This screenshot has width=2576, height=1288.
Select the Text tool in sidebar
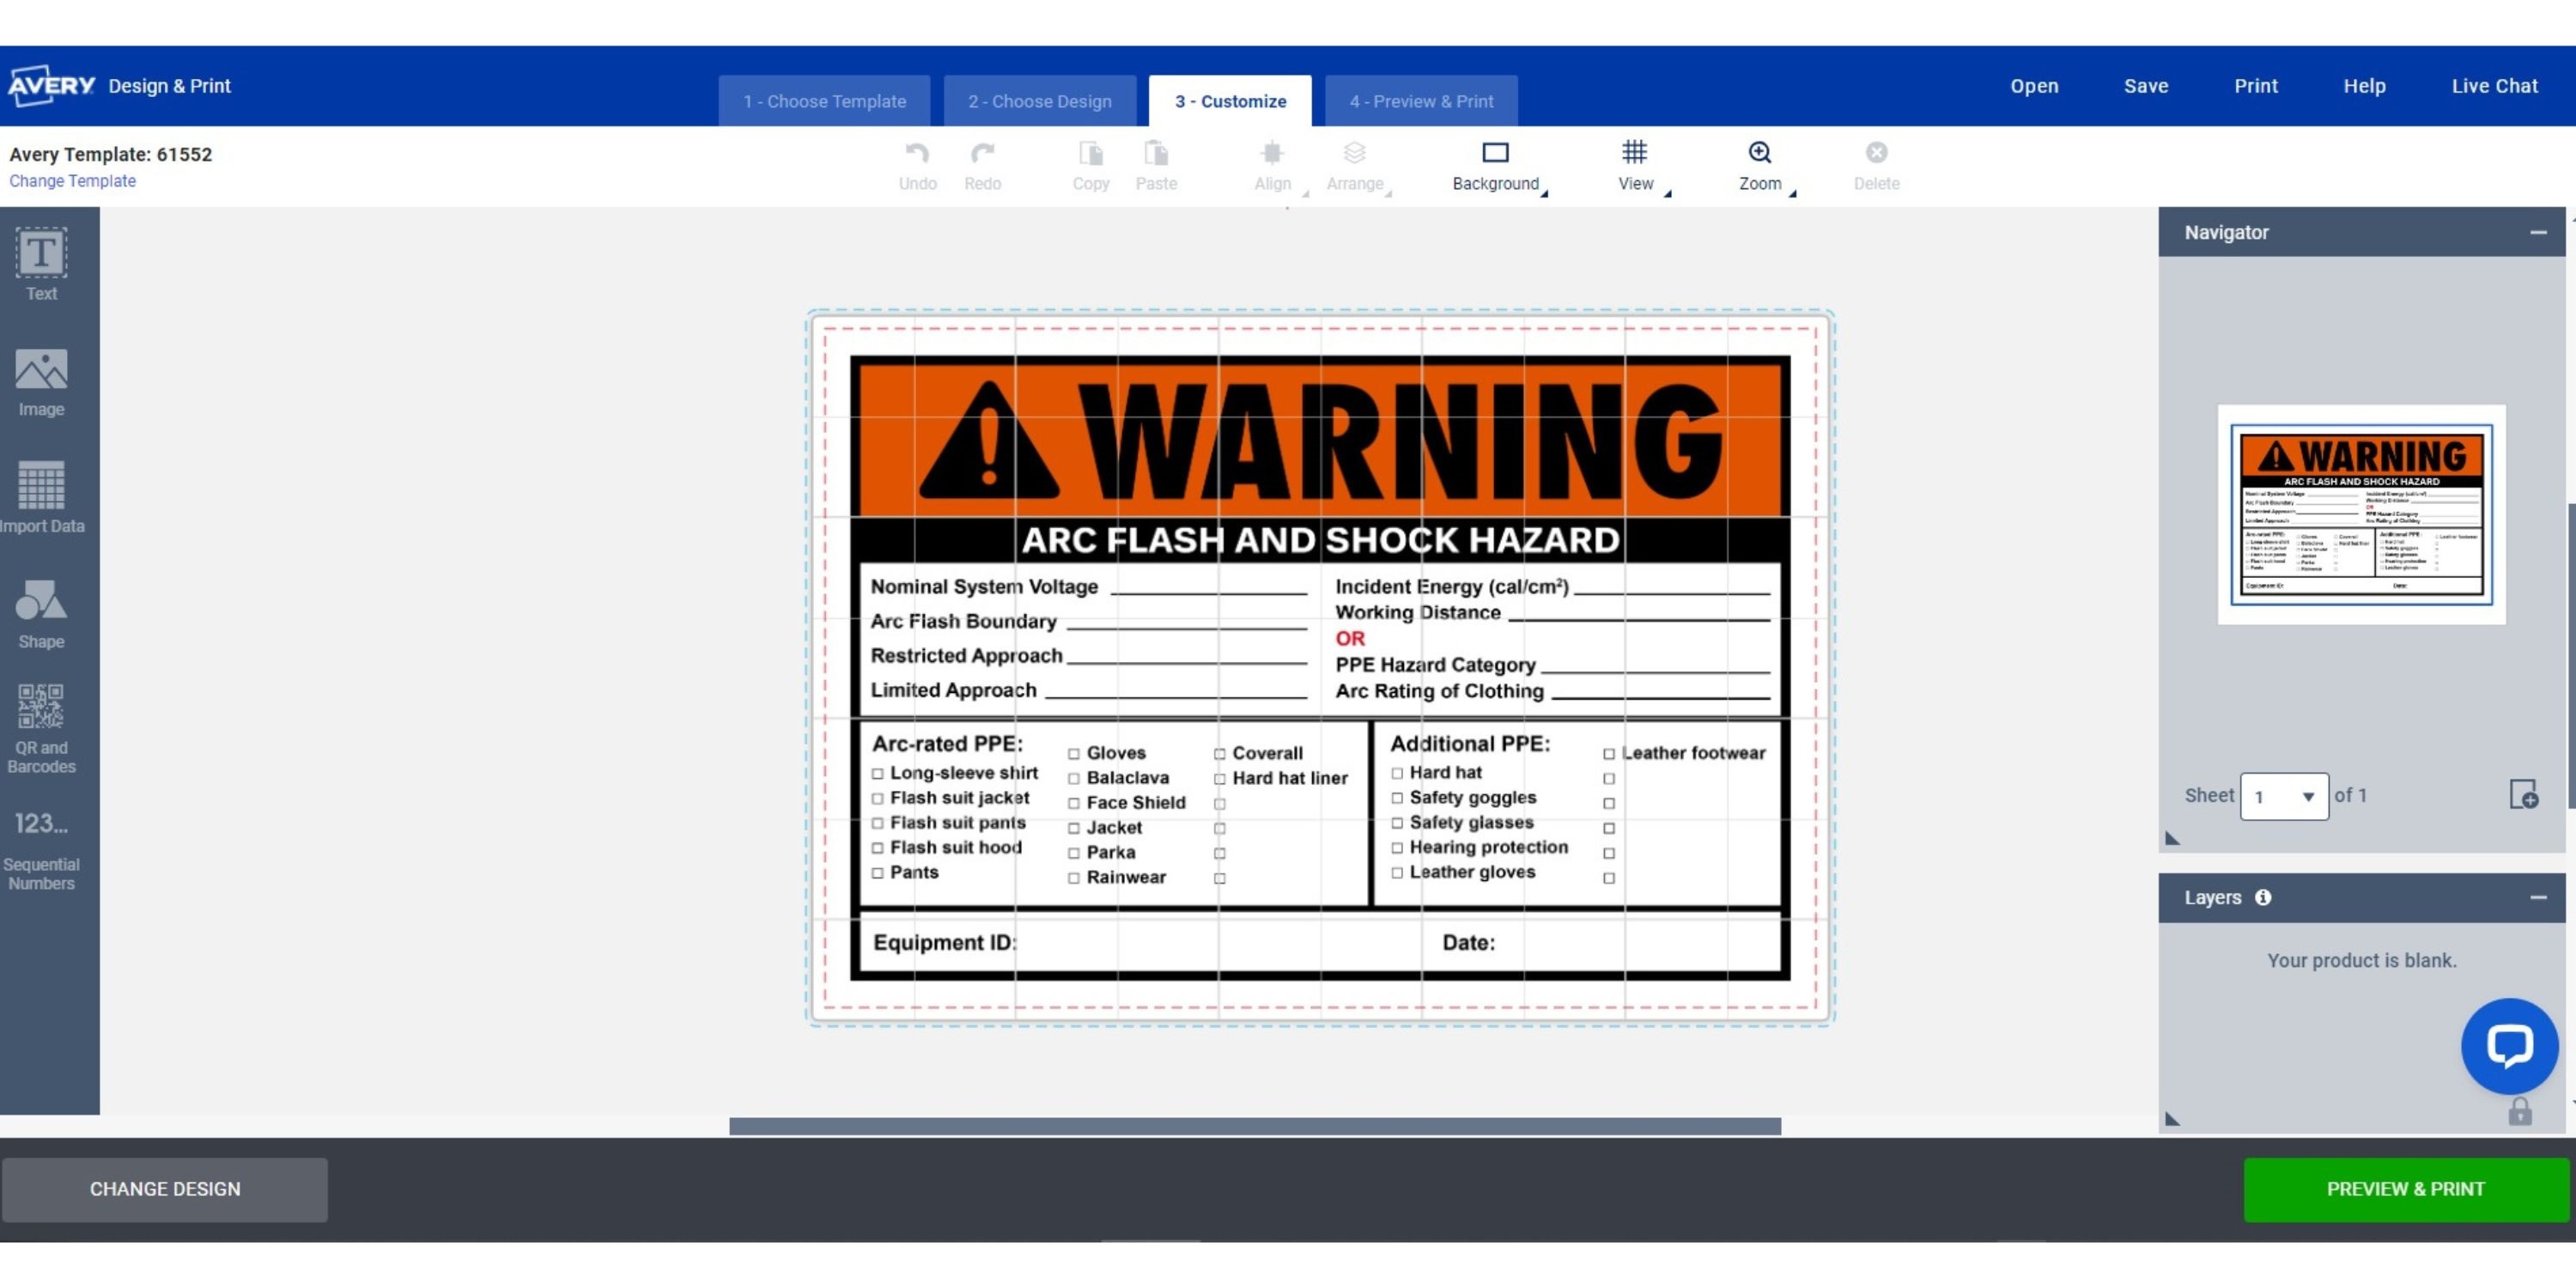(x=41, y=264)
